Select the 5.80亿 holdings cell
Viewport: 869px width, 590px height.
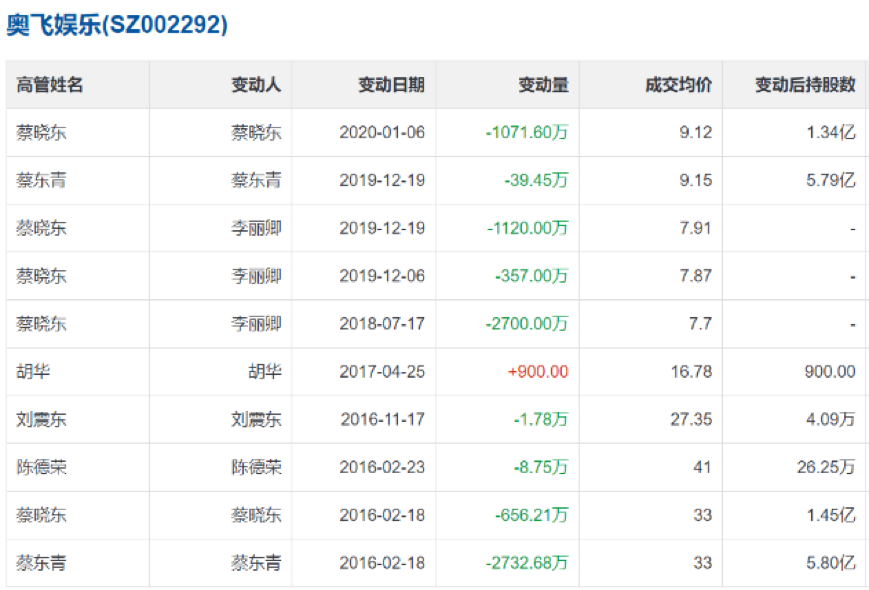click(x=831, y=563)
